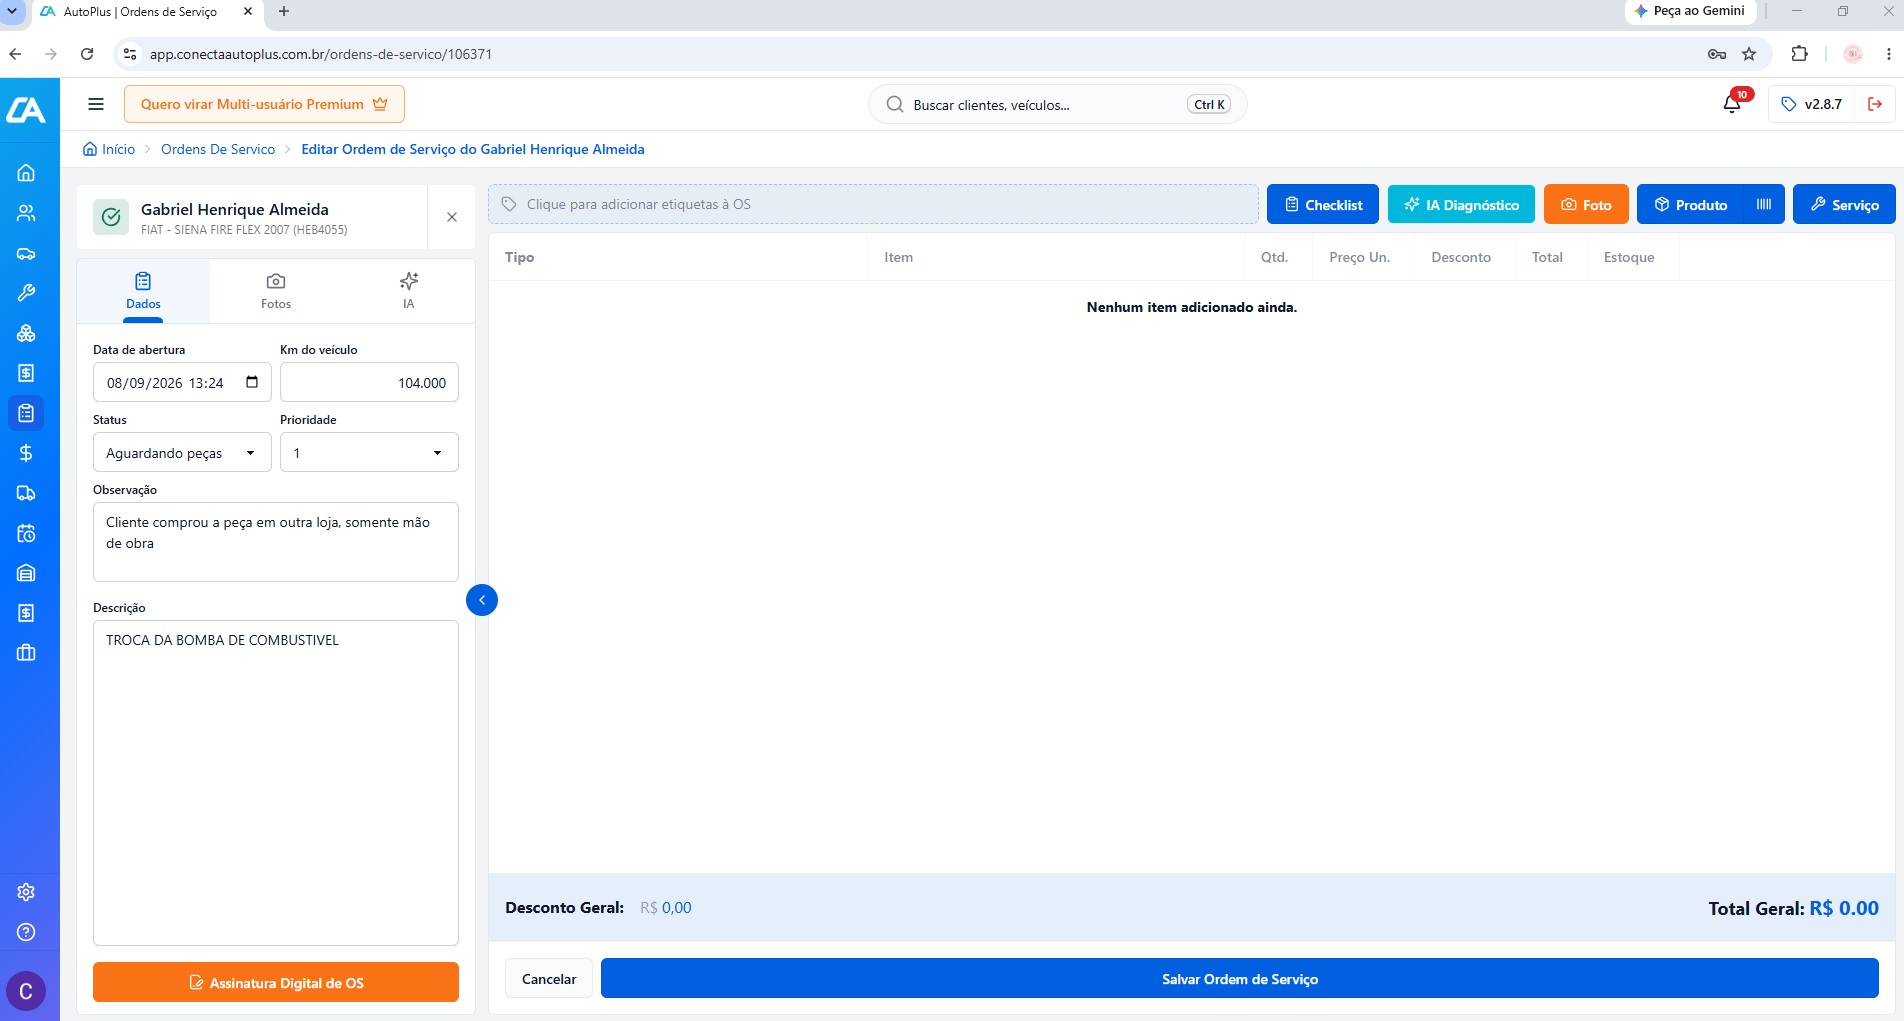Open the vehicles car icon in sidebar

tap(26, 253)
